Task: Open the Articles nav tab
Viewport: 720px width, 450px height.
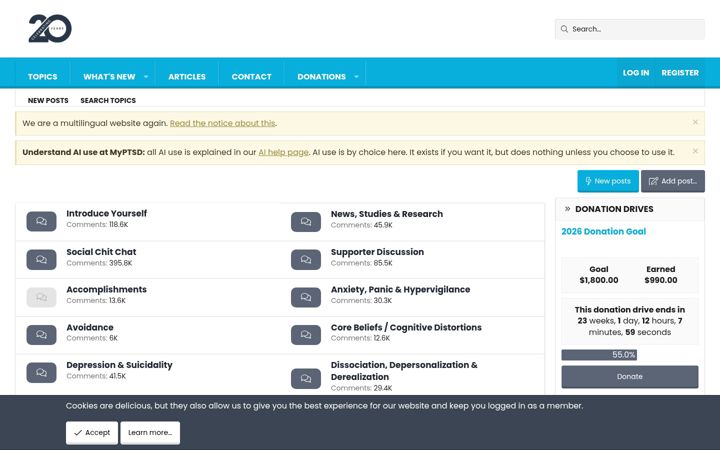Action: (187, 77)
